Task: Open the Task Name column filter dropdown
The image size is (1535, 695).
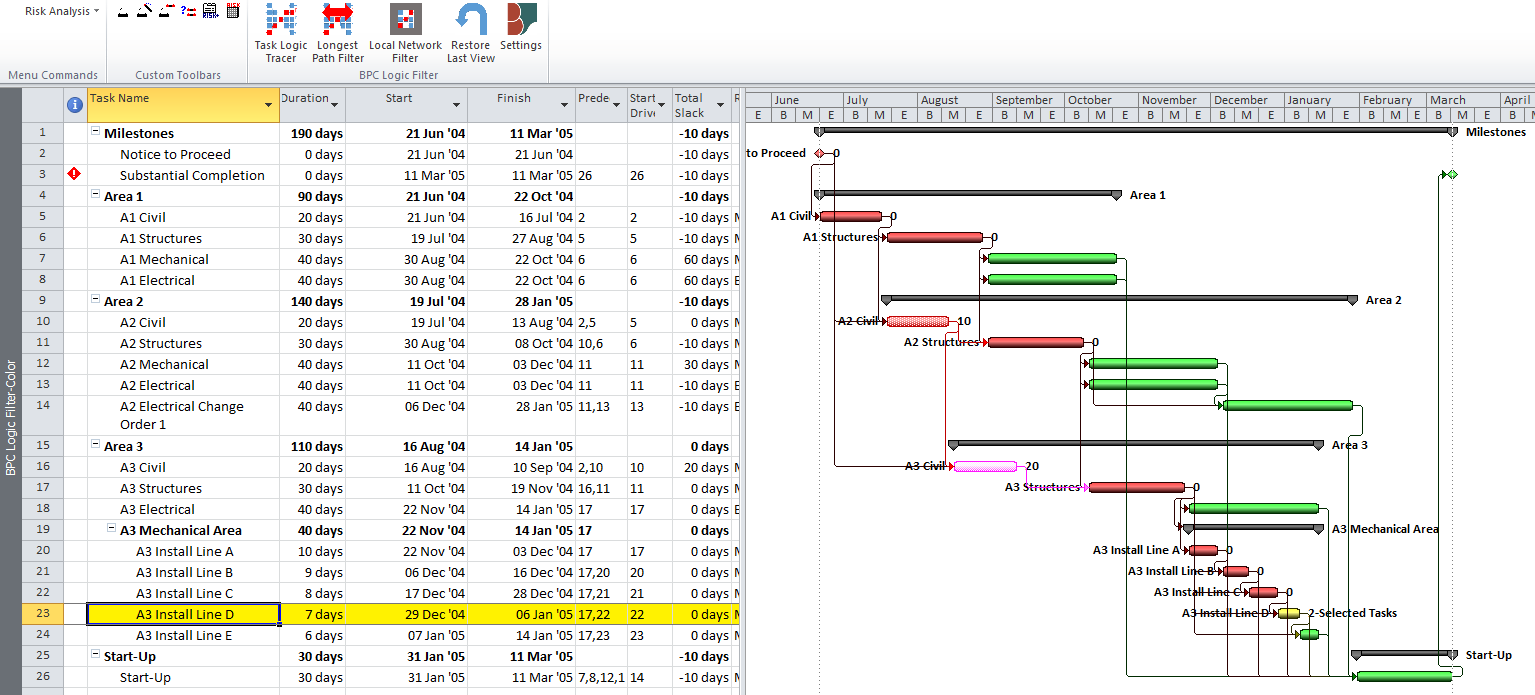Action: pyautogui.click(x=268, y=105)
